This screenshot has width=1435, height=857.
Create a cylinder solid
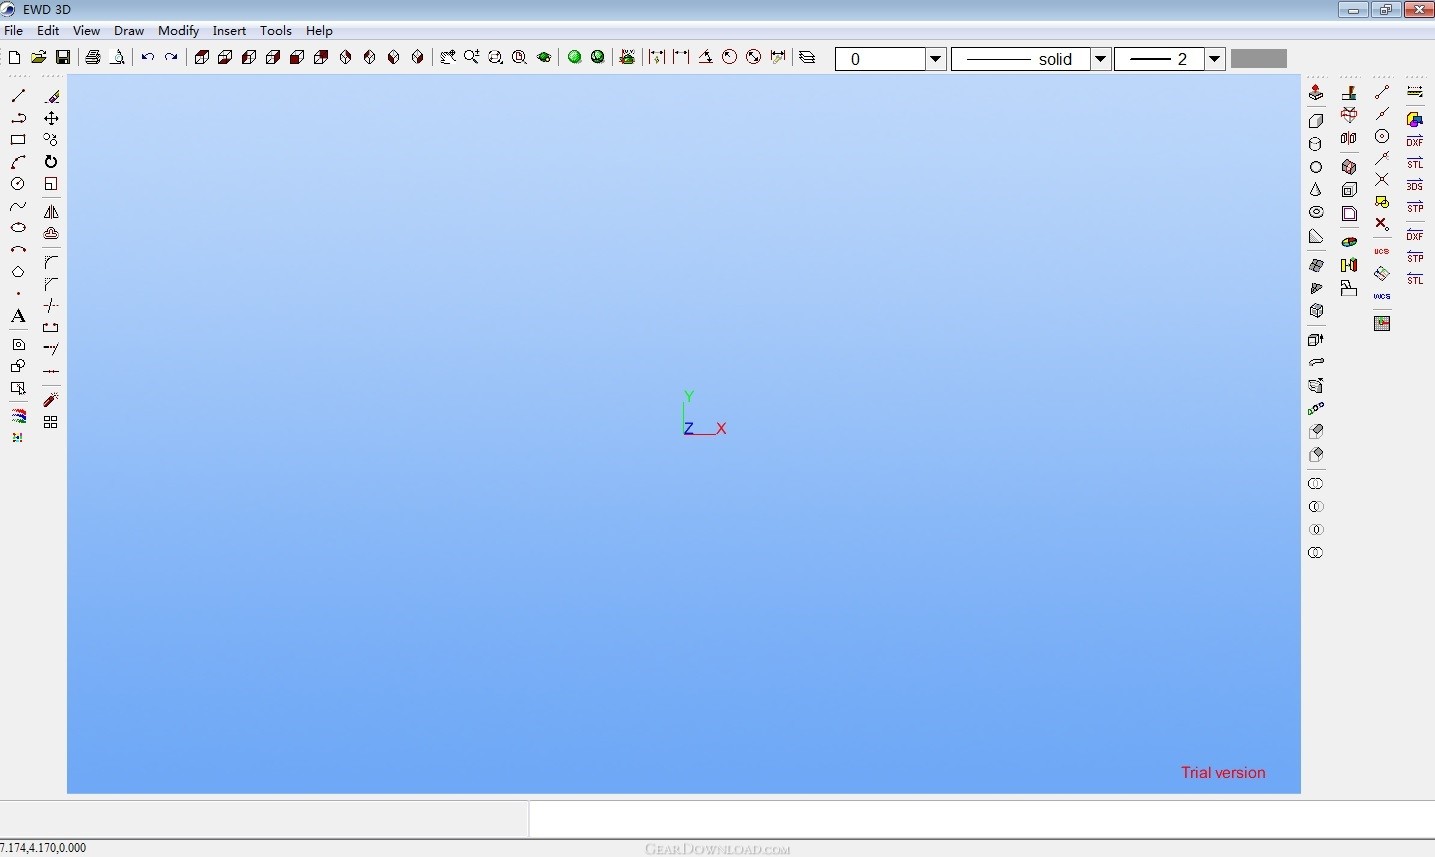pyautogui.click(x=1316, y=144)
